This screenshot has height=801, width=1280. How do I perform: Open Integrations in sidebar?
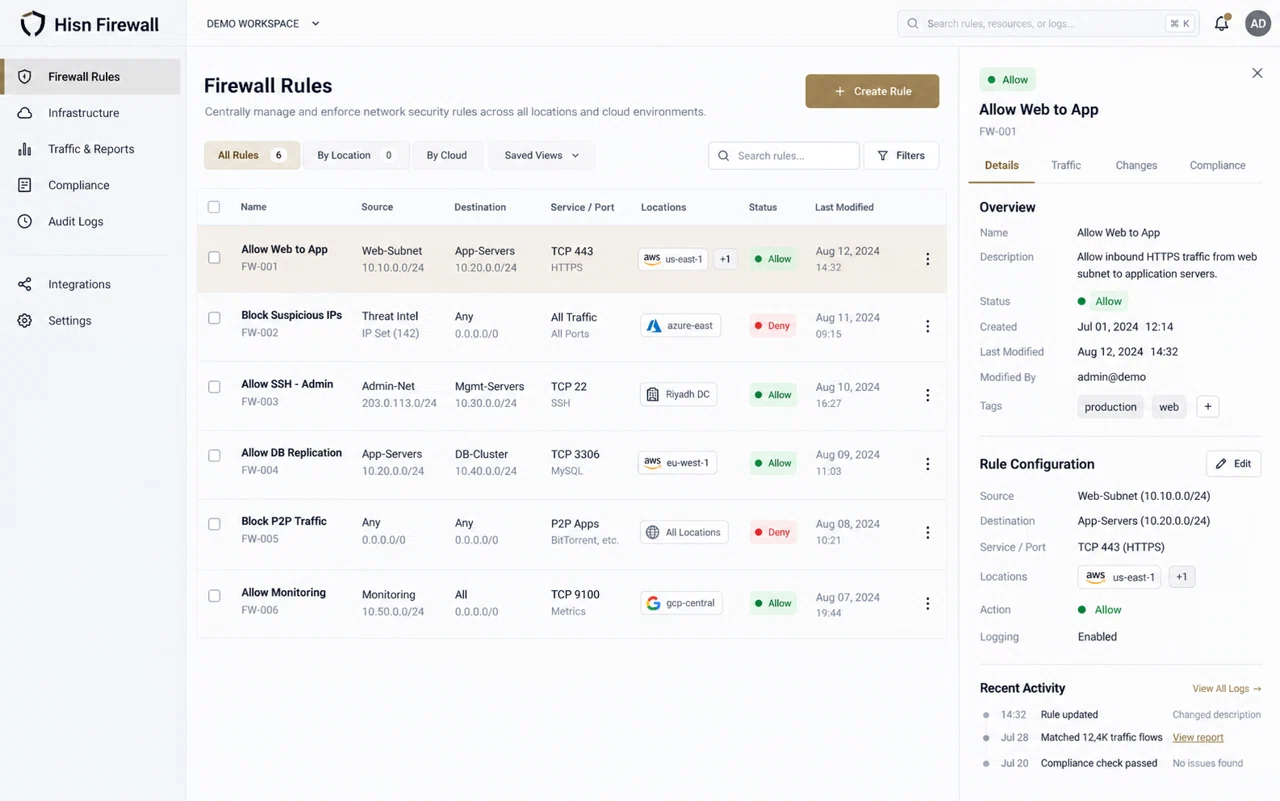tap(91, 284)
